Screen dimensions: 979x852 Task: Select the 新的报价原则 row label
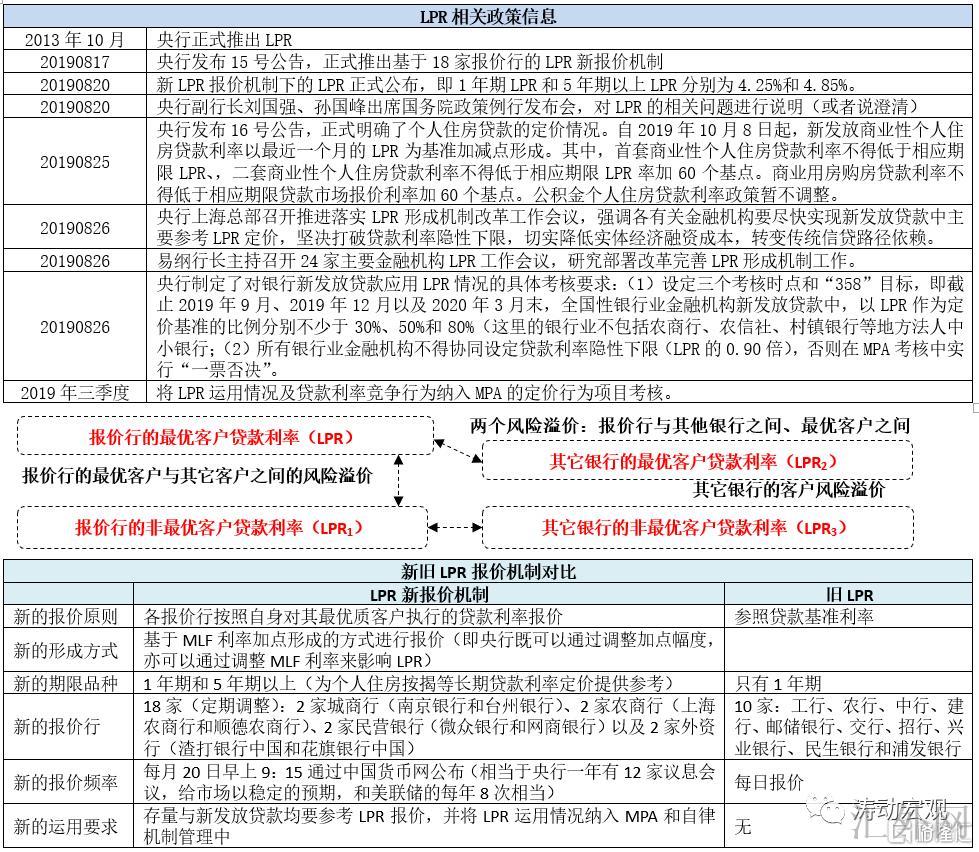[66, 616]
